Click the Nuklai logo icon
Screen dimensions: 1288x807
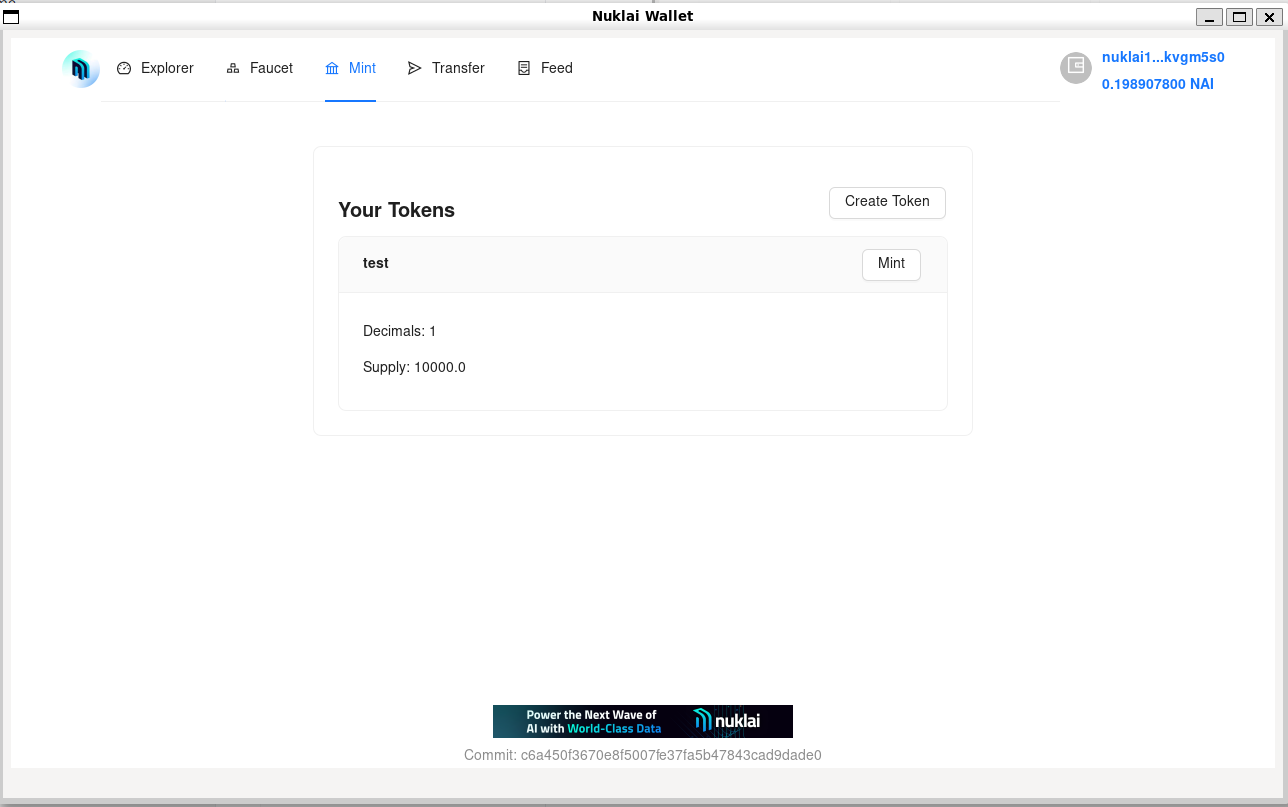point(81,69)
